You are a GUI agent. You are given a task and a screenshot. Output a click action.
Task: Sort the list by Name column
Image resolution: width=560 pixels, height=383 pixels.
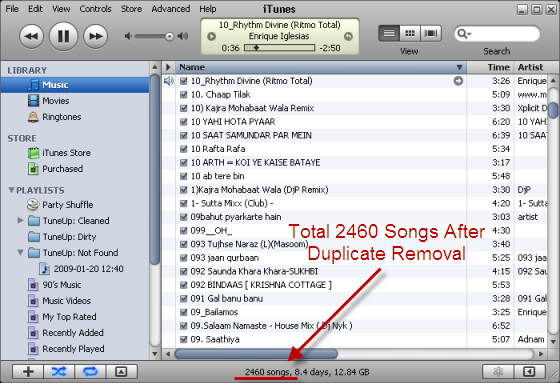point(321,67)
